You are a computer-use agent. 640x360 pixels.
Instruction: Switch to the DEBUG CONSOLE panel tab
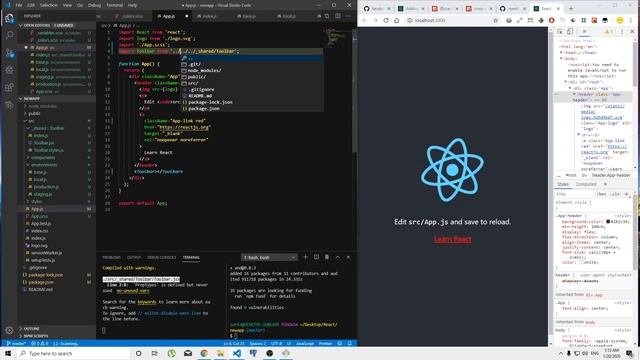pos(162,258)
